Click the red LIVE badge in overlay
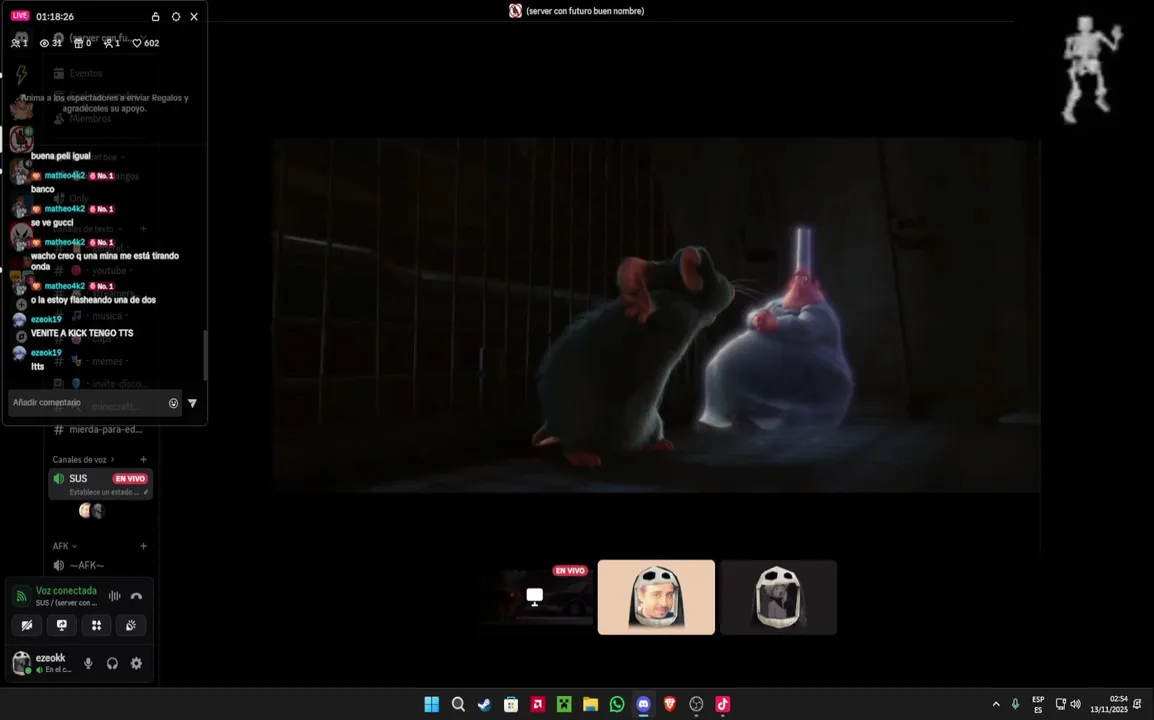The image size is (1154, 720). (x=20, y=15)
